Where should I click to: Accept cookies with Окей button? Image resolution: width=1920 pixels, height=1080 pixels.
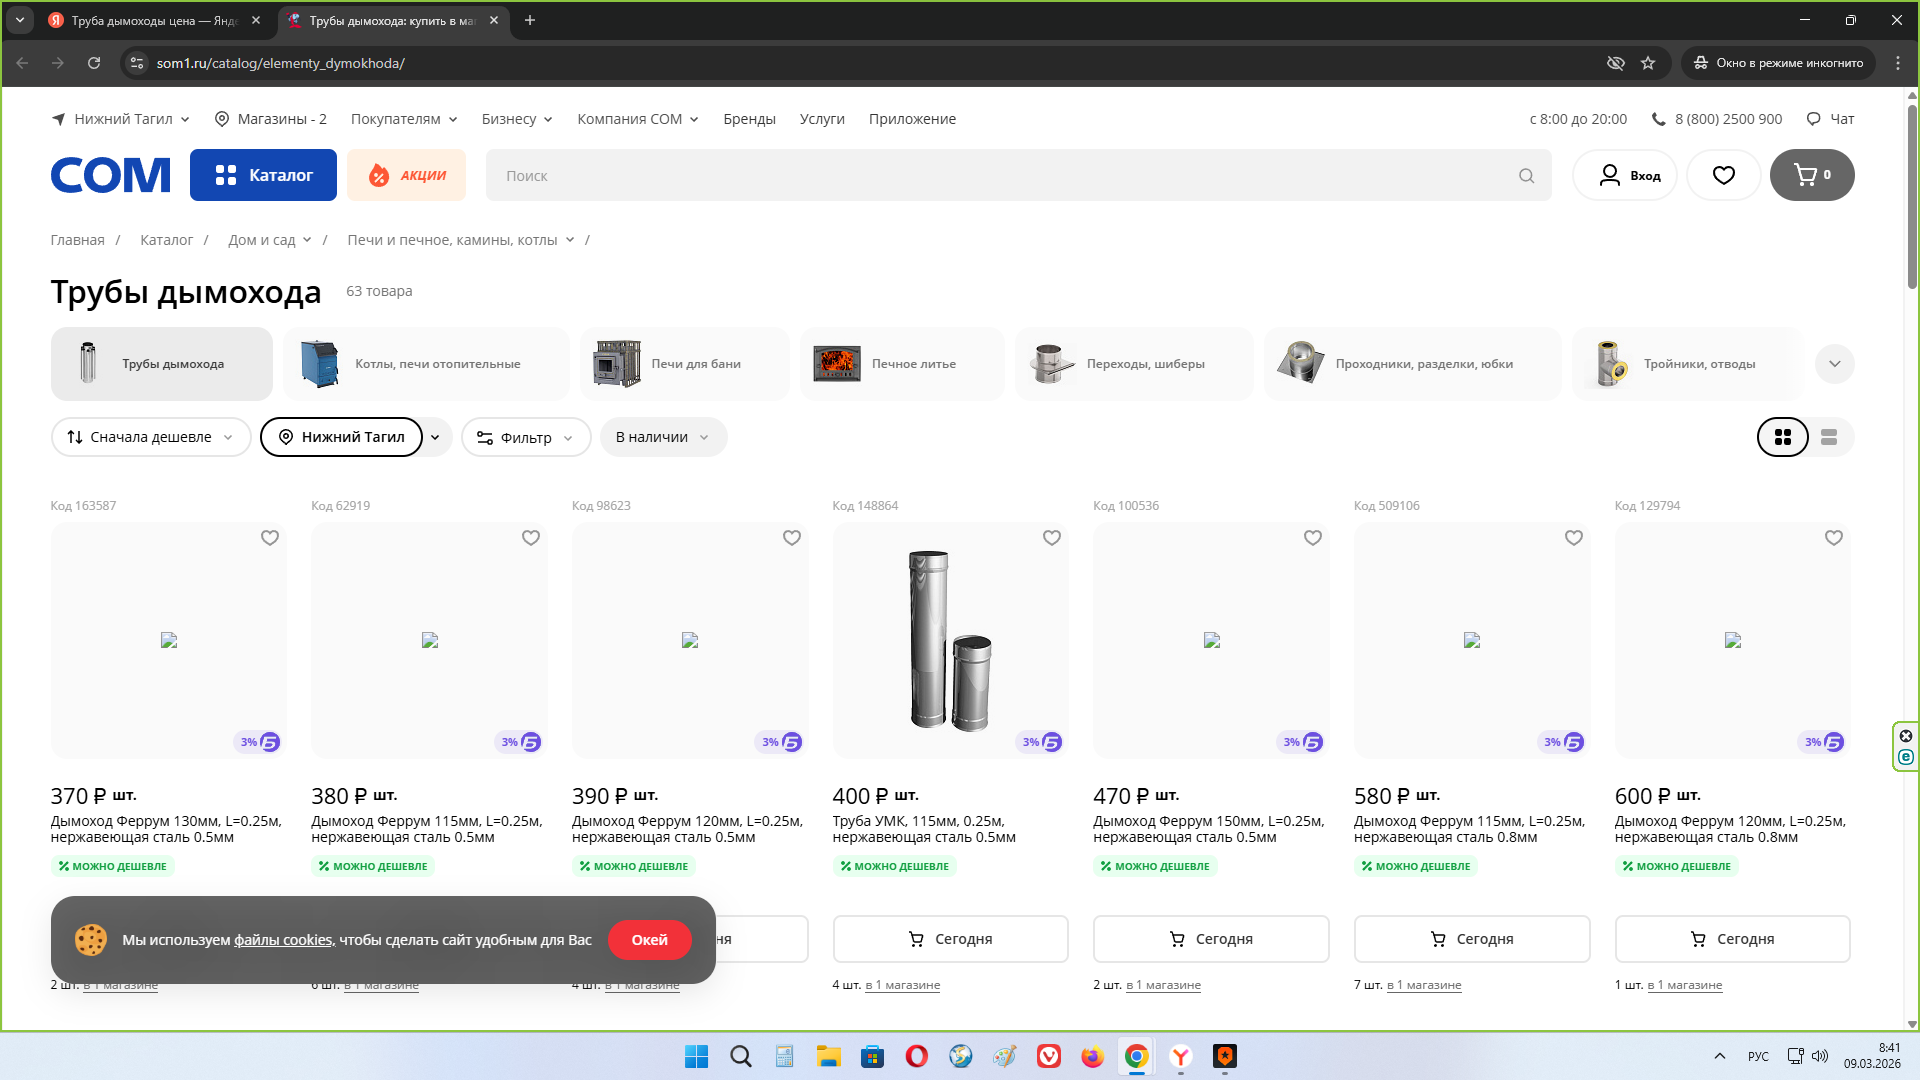(649, 940)
